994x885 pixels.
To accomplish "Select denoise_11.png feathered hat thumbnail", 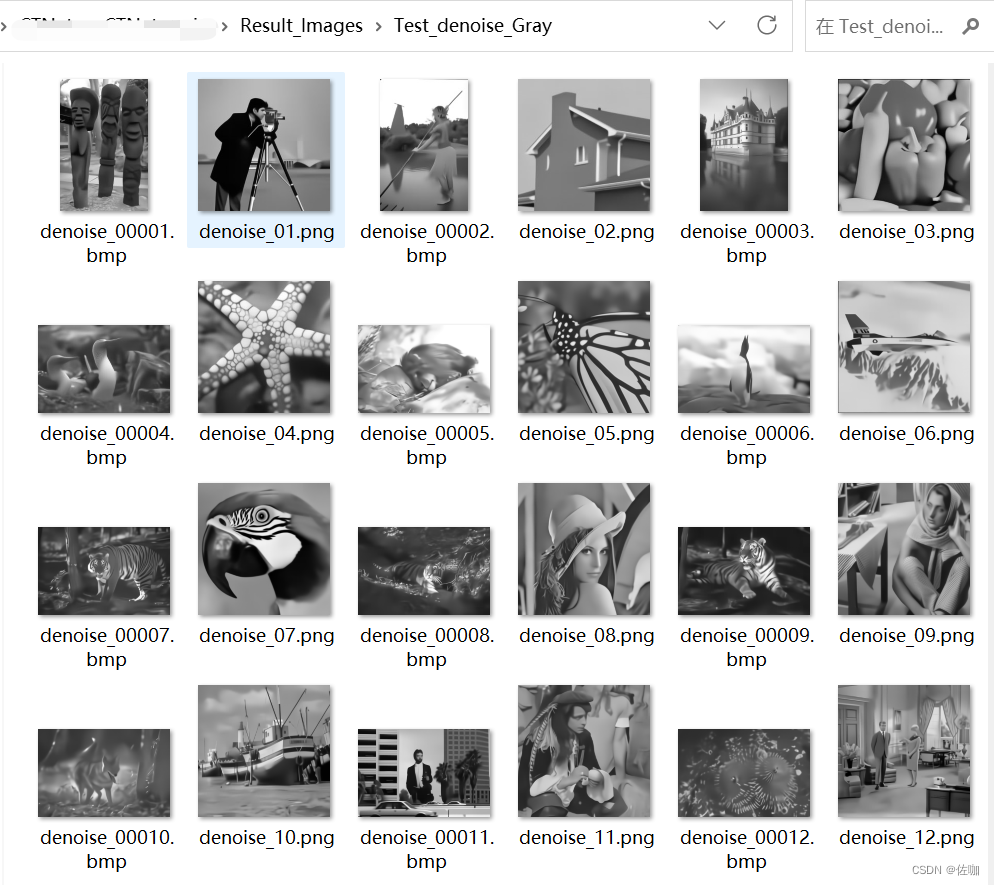I will point(584,751).
